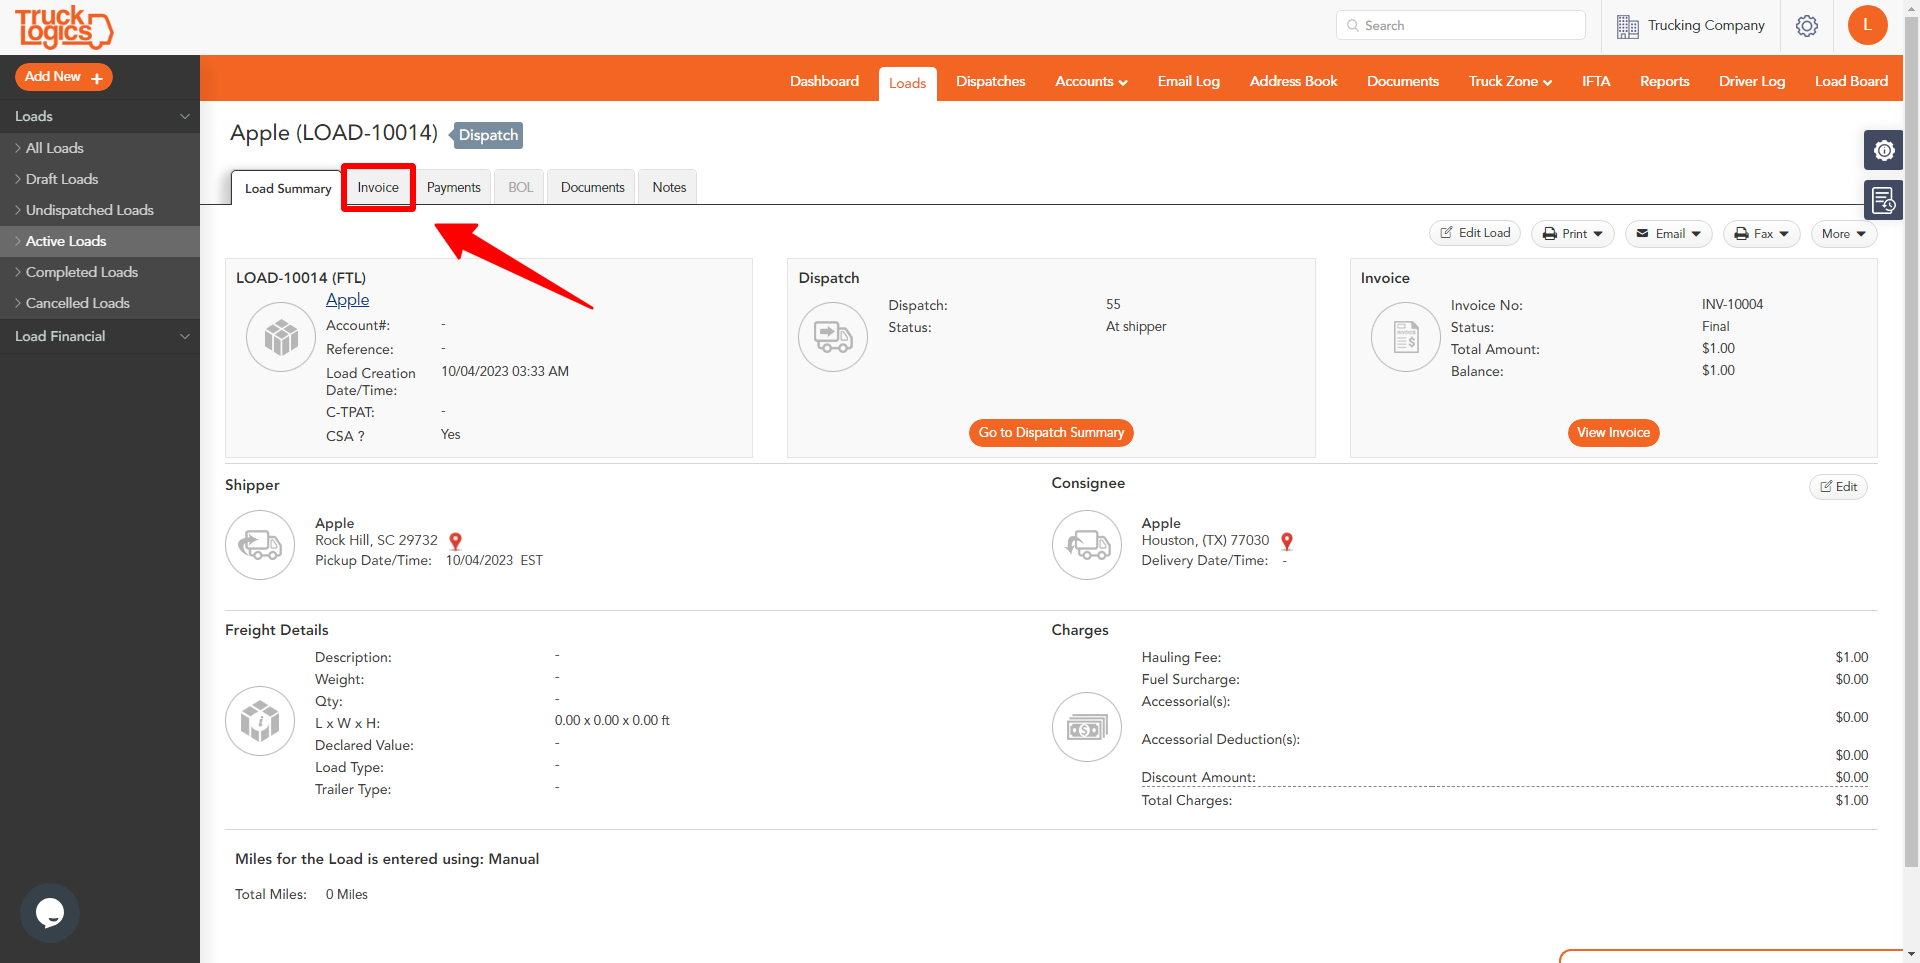This screenshot has width=1920, height=963.
Task: Click the Go to Dispatch Summary button
Action: pos(1050,432)
